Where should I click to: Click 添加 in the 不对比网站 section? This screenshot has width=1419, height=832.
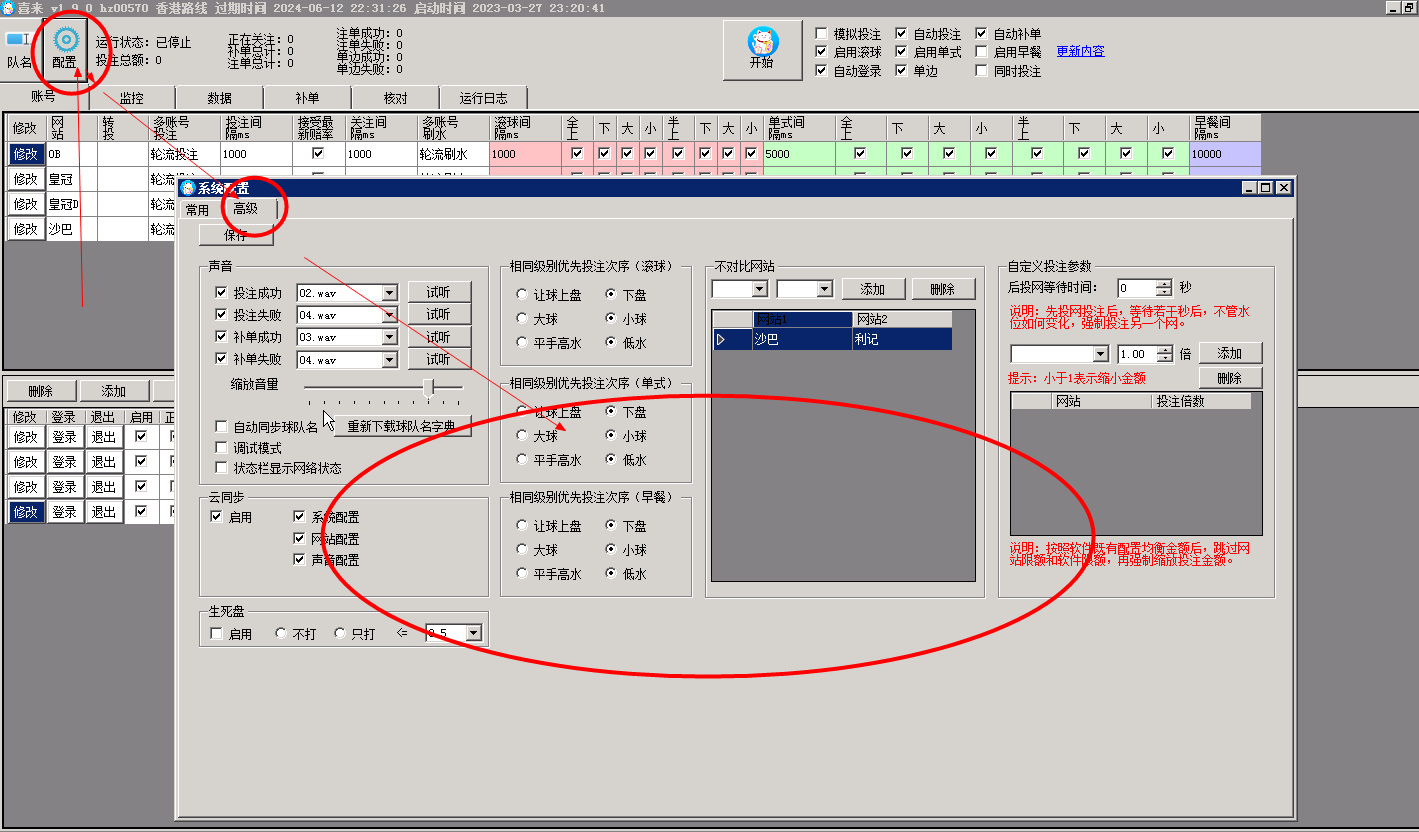(x=873, y=289)
